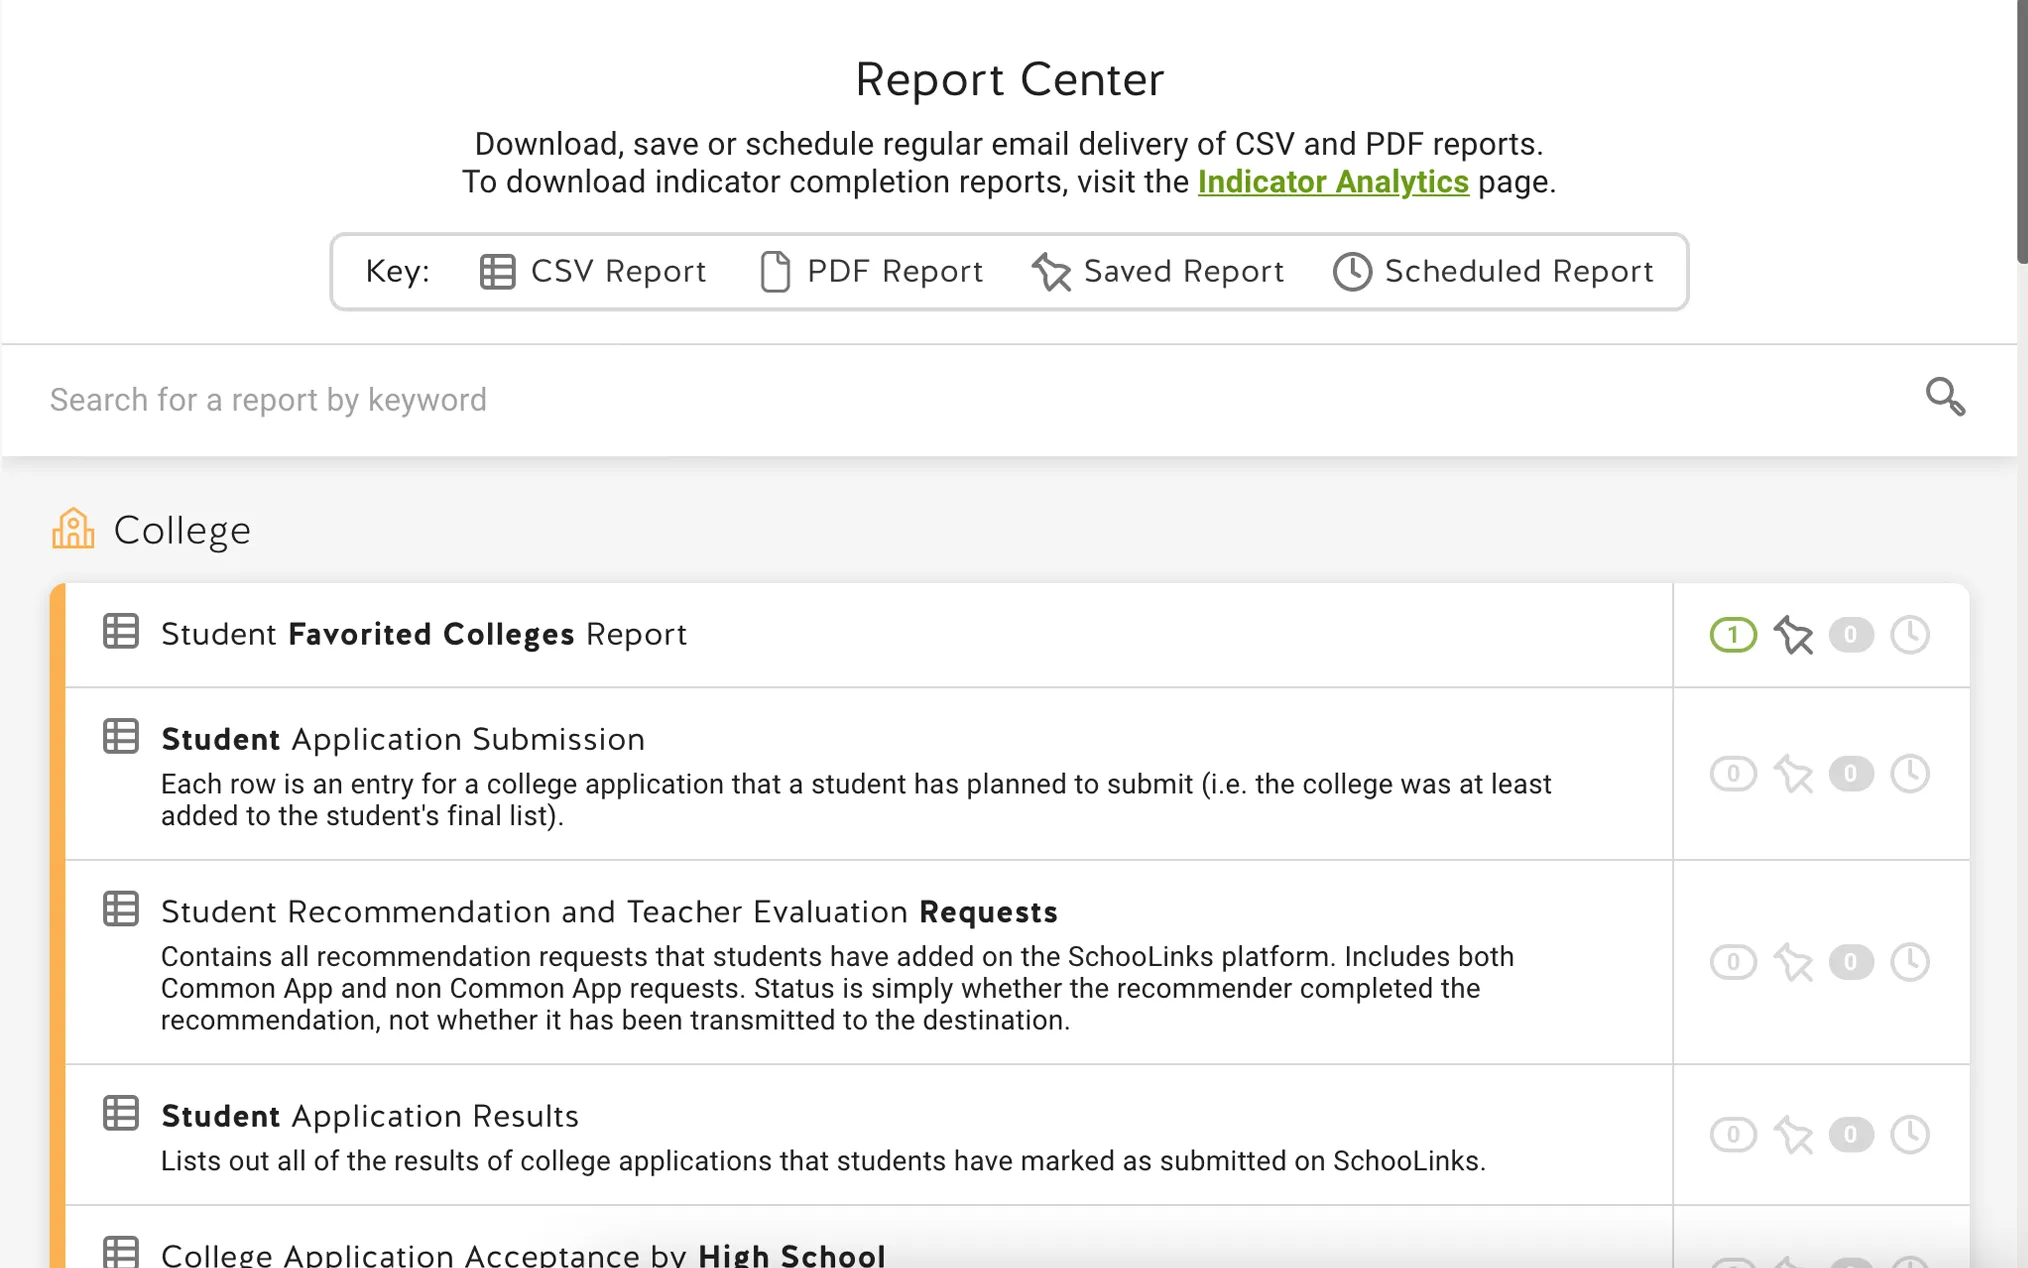This screenshot has width=2028, height=1268.
Task: Open saved count badge for Recommendation Requests report
Action: coord(1733,962)
